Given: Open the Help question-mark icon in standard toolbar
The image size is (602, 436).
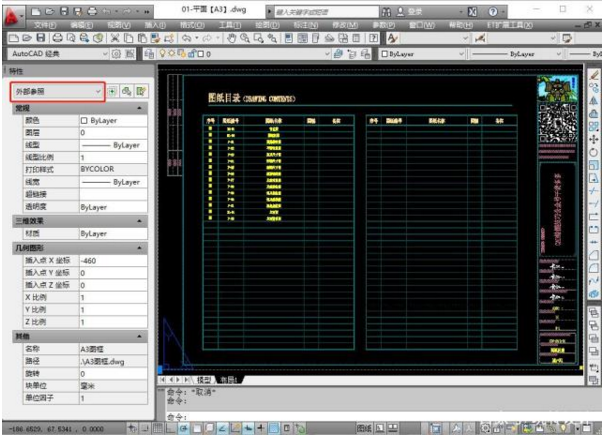Looking at the screenshot, I should [x=373, y=38].
